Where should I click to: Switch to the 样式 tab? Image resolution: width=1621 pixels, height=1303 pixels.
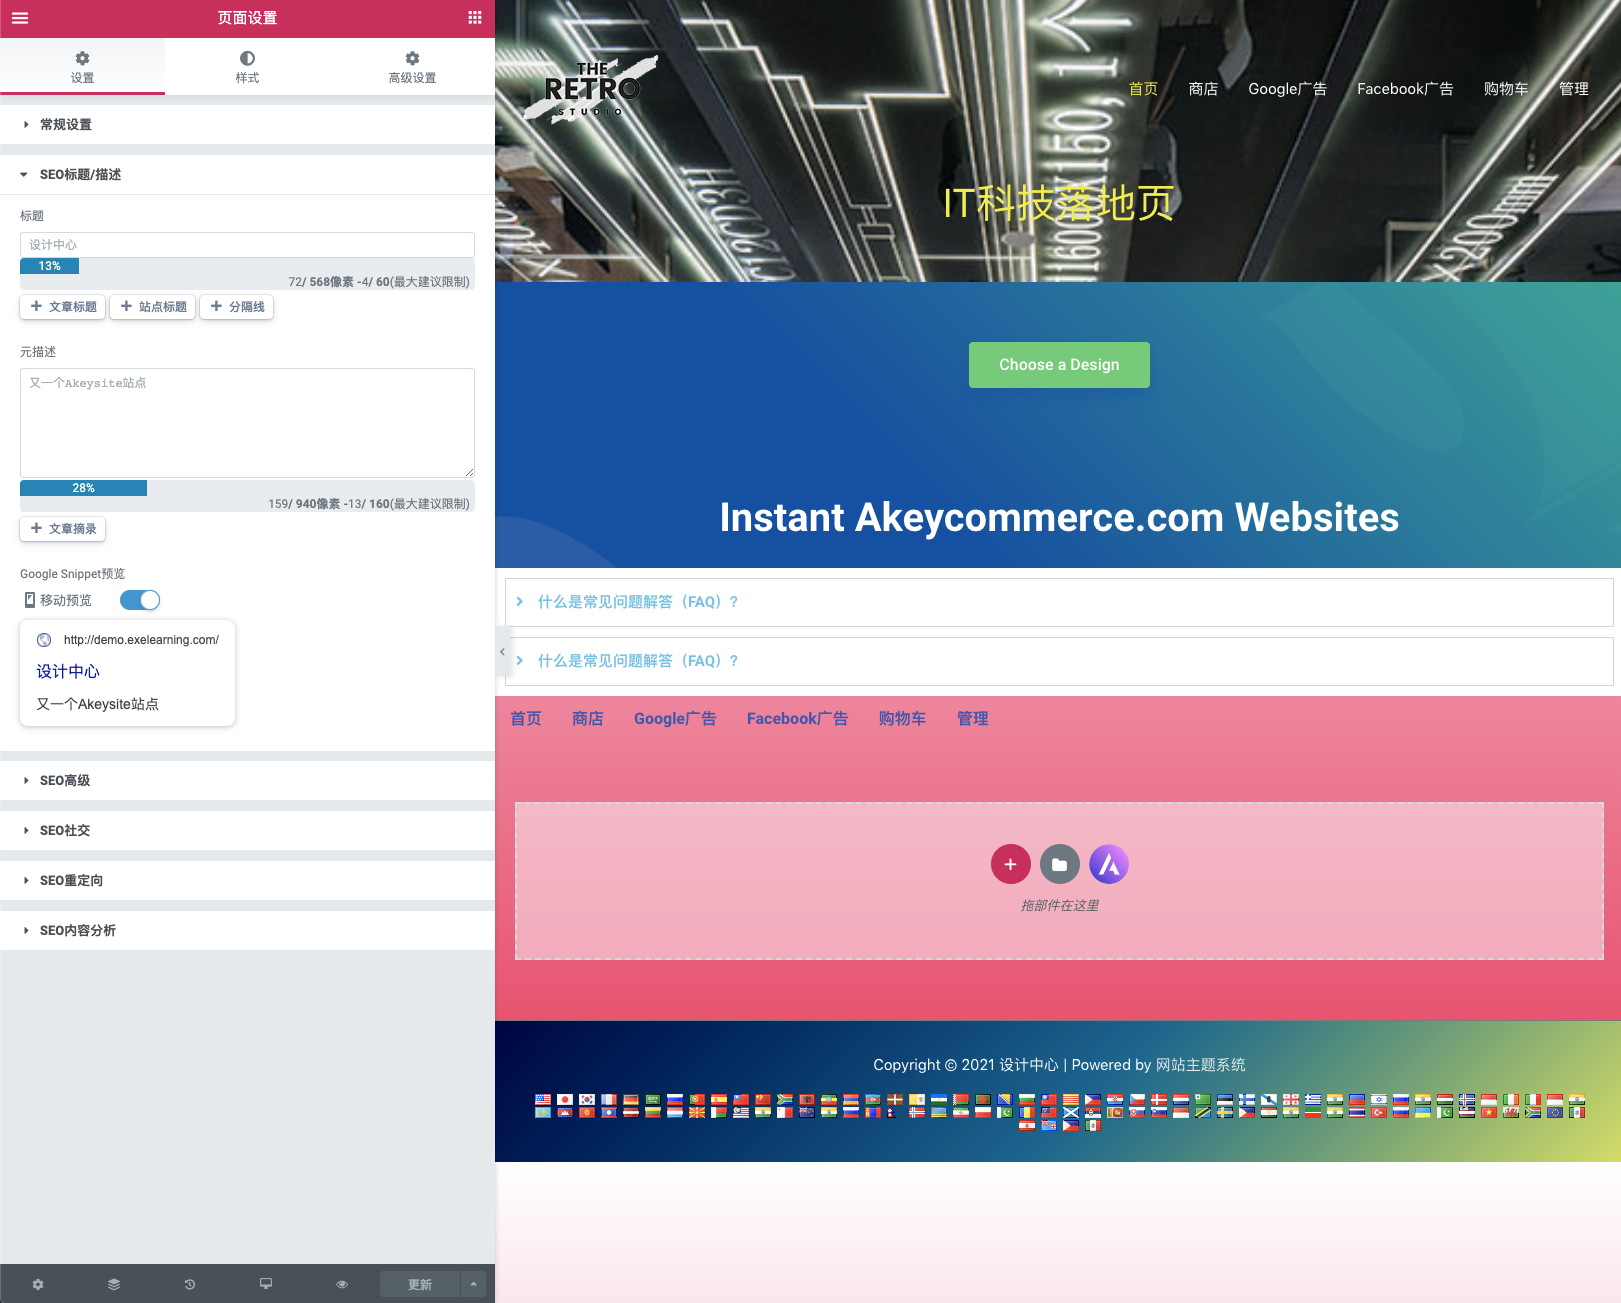pyautogui.click(x=247, y=67)
